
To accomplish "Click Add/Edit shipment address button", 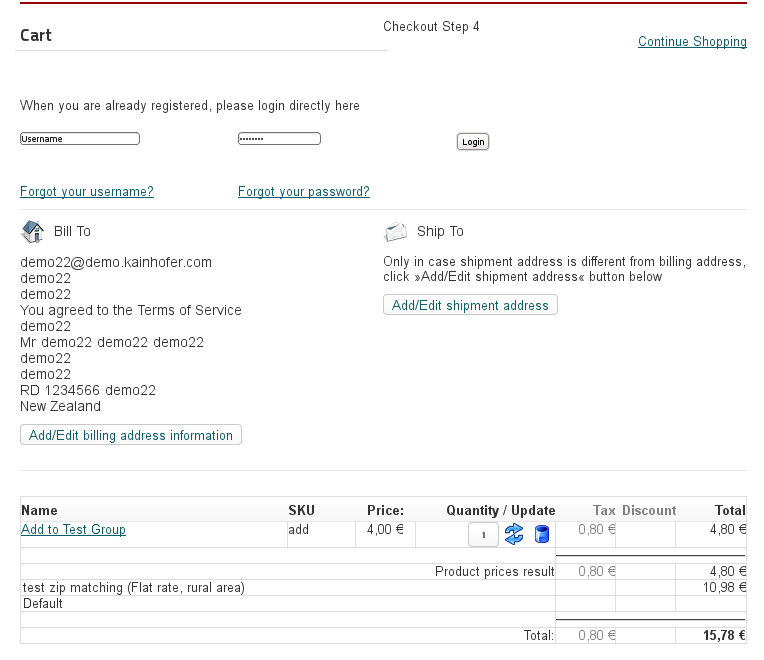I will (x=470, y=305).
